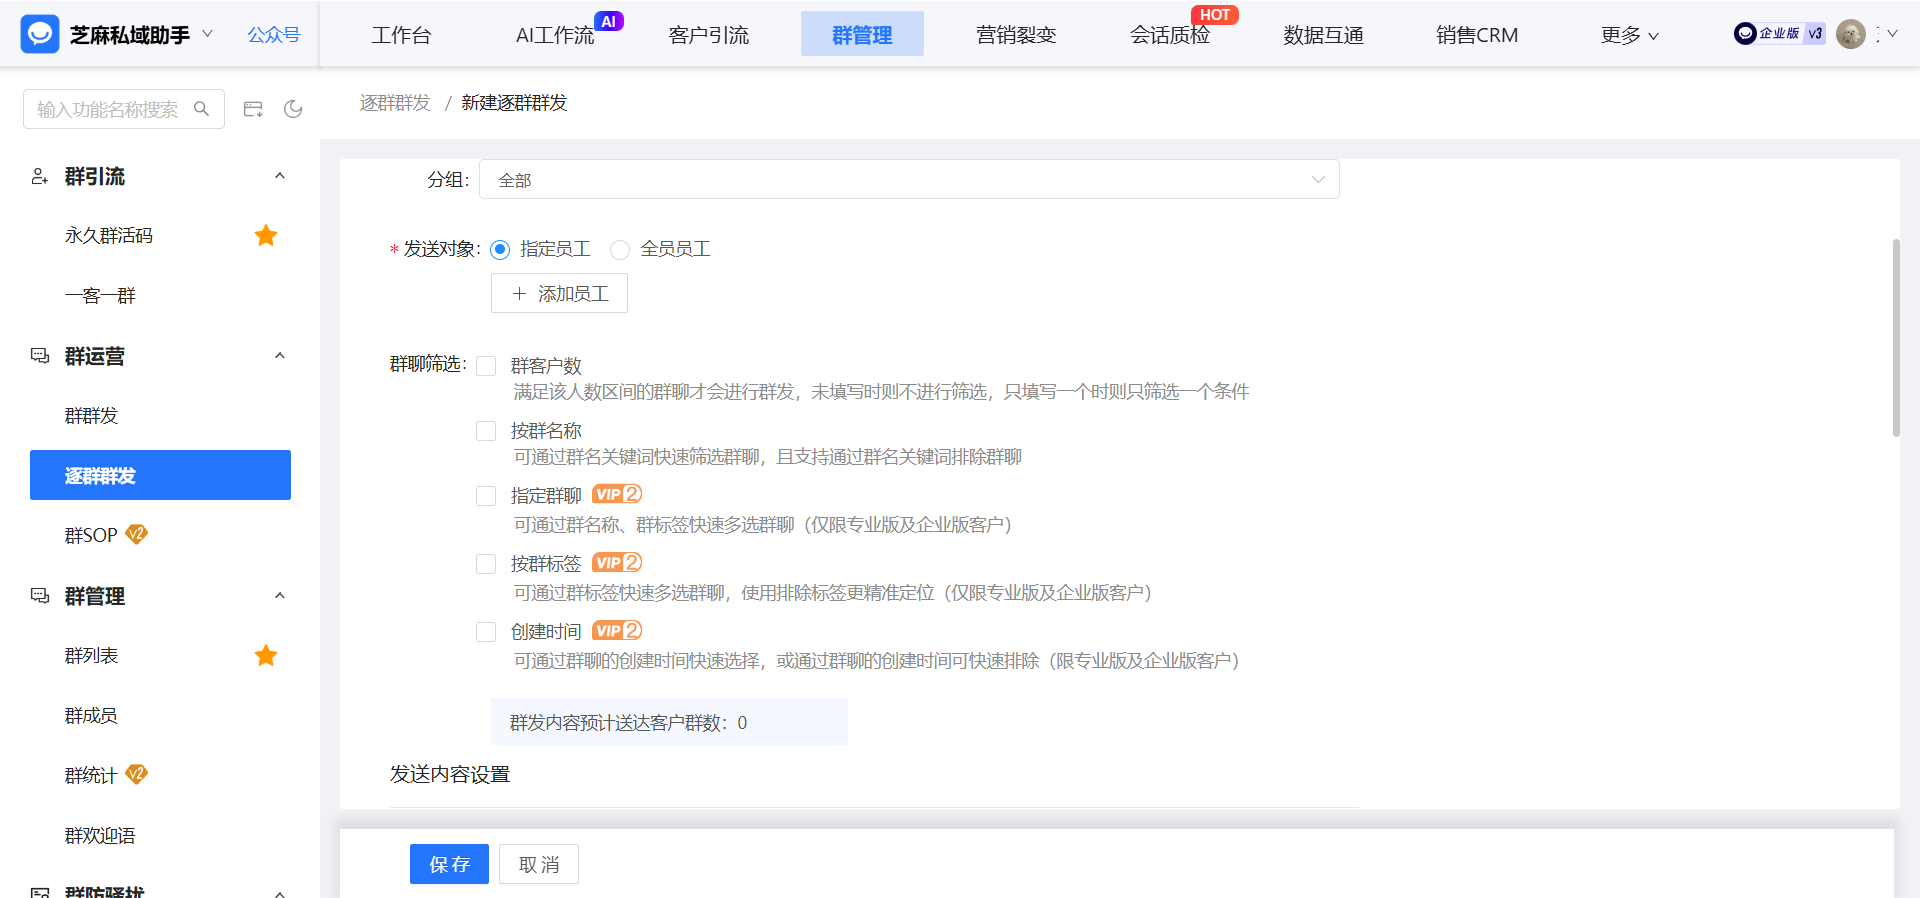Viewport: 1920px width, 898px height.
Task: Click the 公众号 link
Action: pyautogui.click(x=274, y=34)
